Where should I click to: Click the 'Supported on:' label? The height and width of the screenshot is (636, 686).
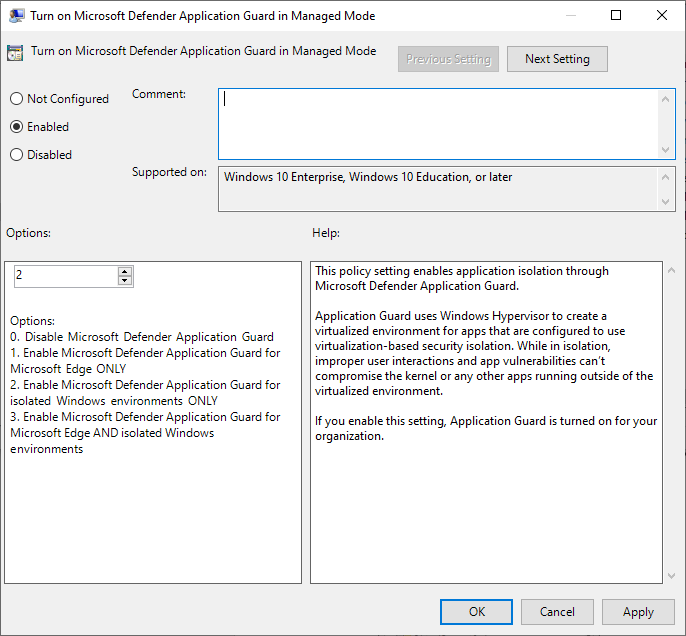(x=169, y=172)
